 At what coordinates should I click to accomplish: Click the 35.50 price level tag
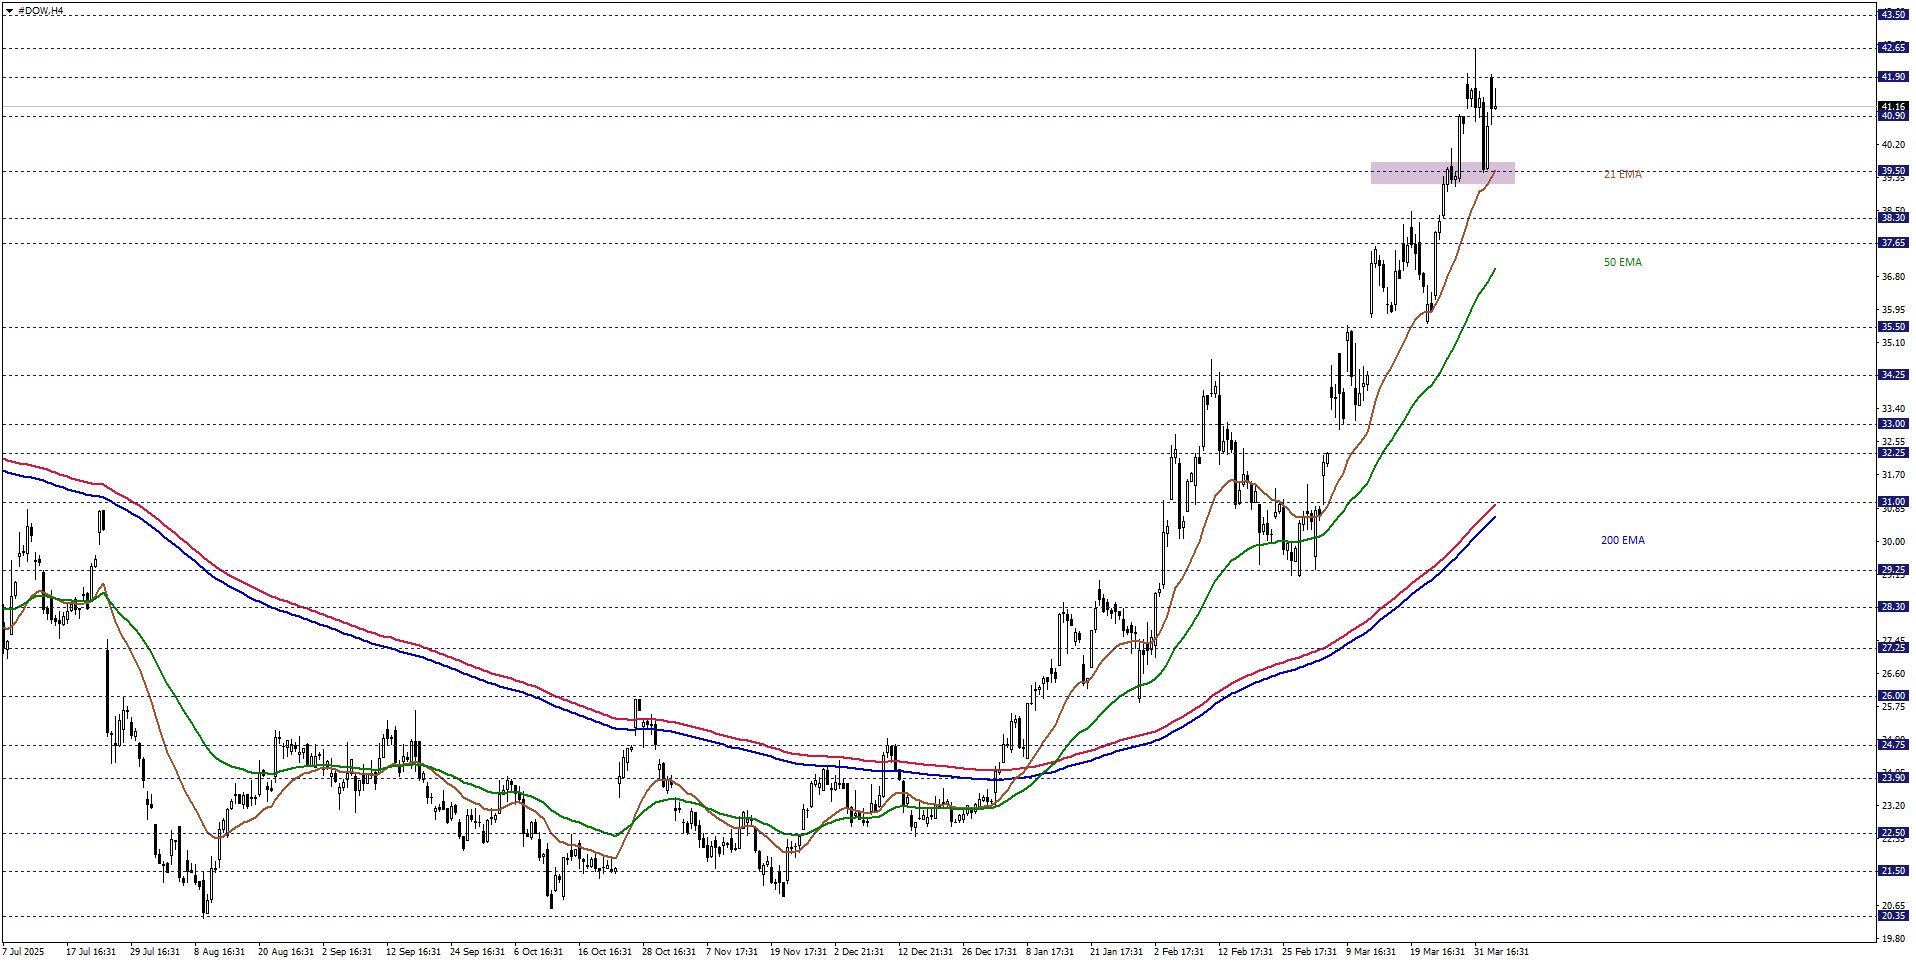(1893, 327)
